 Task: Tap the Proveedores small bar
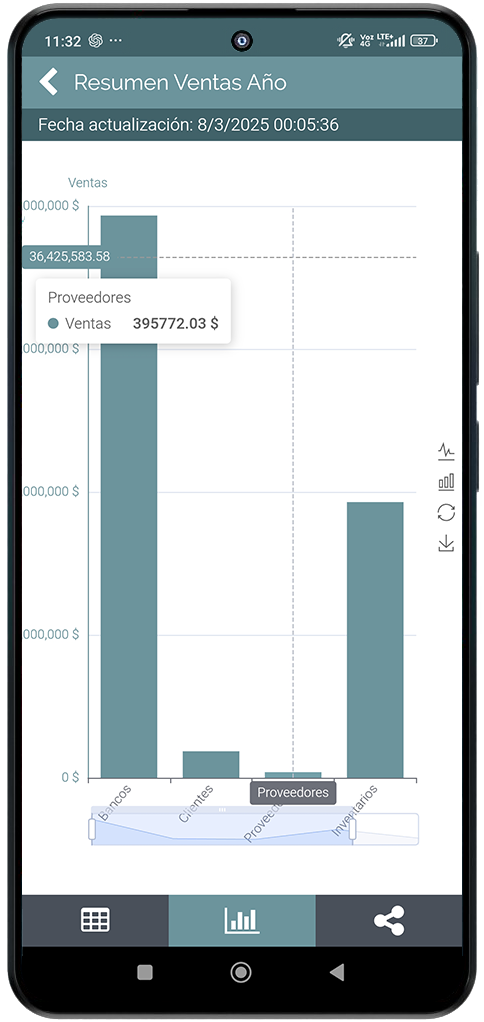293,775
